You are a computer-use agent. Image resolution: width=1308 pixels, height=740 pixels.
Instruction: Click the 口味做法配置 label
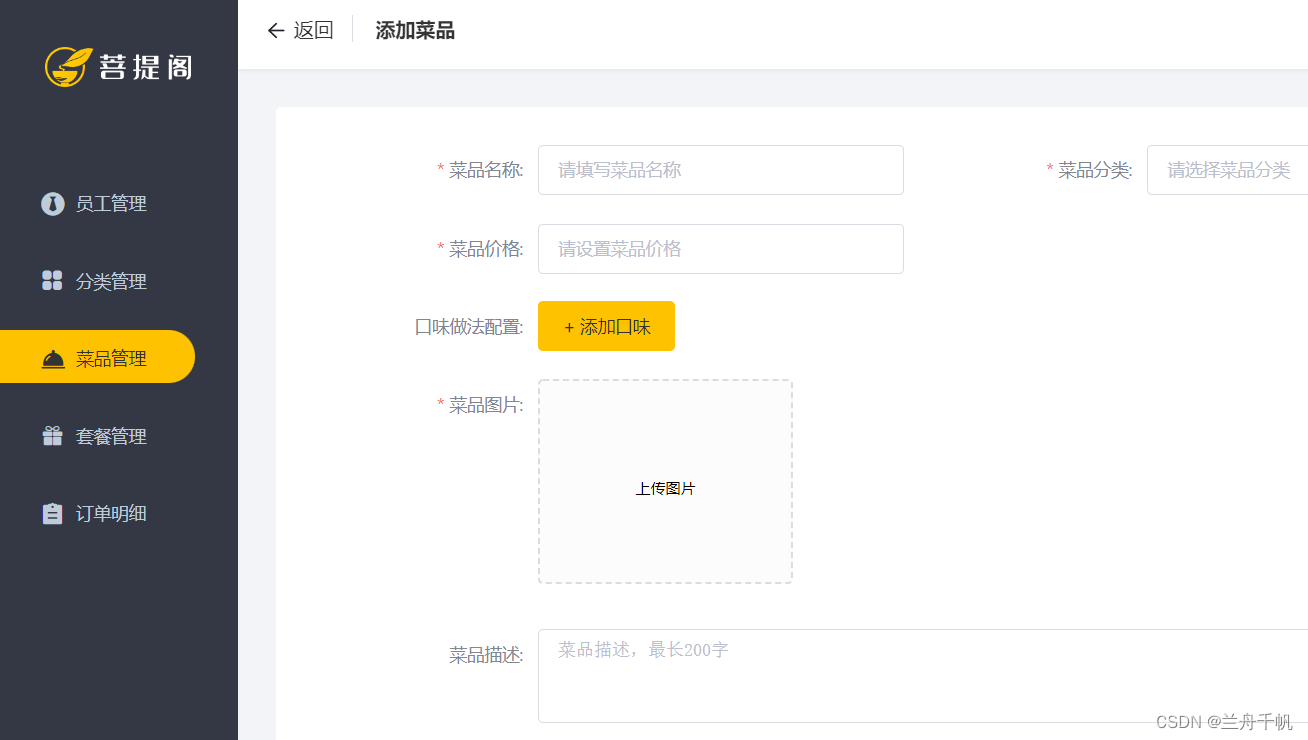469,327
